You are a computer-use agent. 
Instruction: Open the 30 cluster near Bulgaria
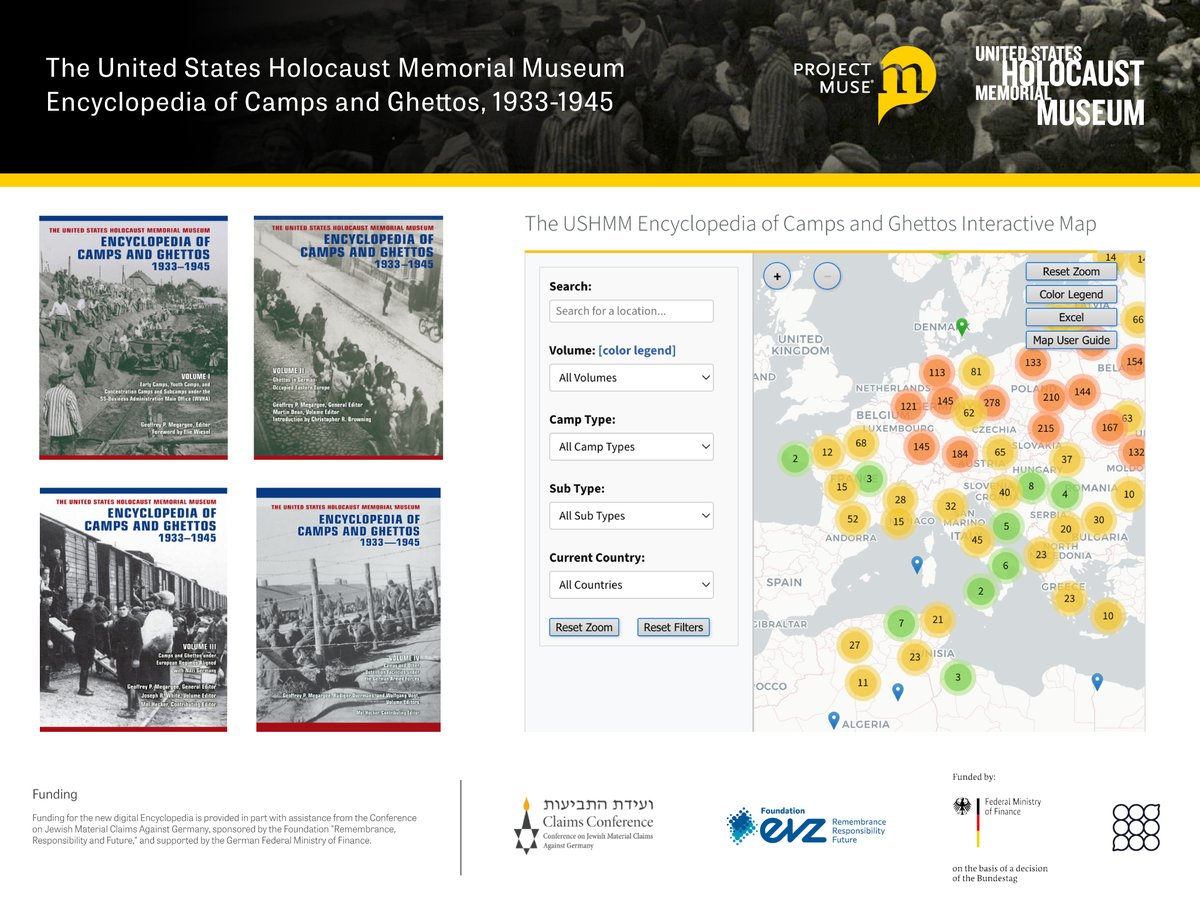1098,520
